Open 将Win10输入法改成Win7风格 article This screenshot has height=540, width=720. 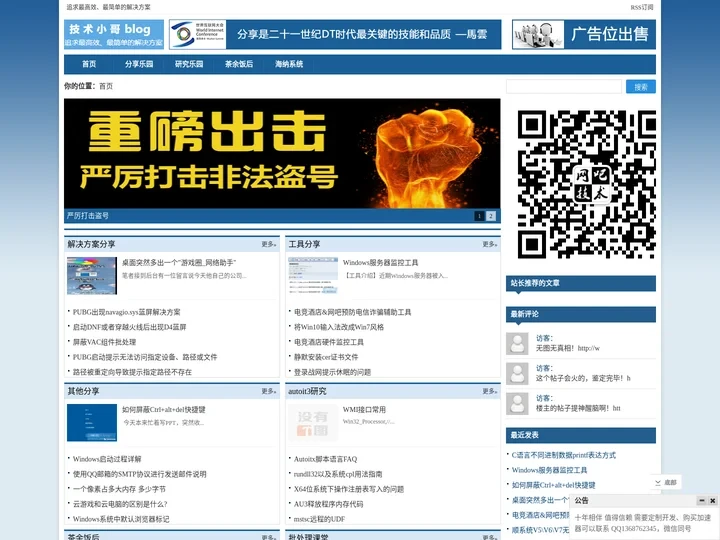[339, 327]
